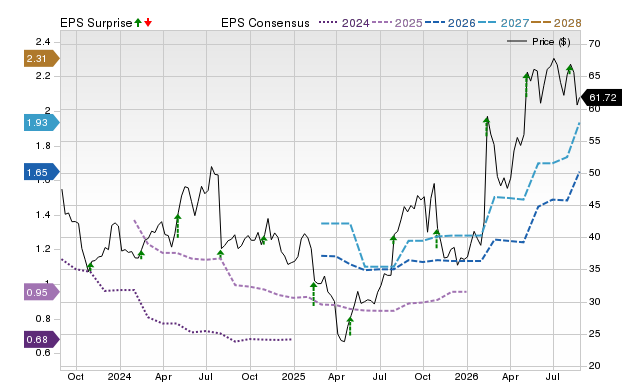Toggle the 2027 light blue legend entry
The image size is (640, 382).
click(x=503, y=23)
